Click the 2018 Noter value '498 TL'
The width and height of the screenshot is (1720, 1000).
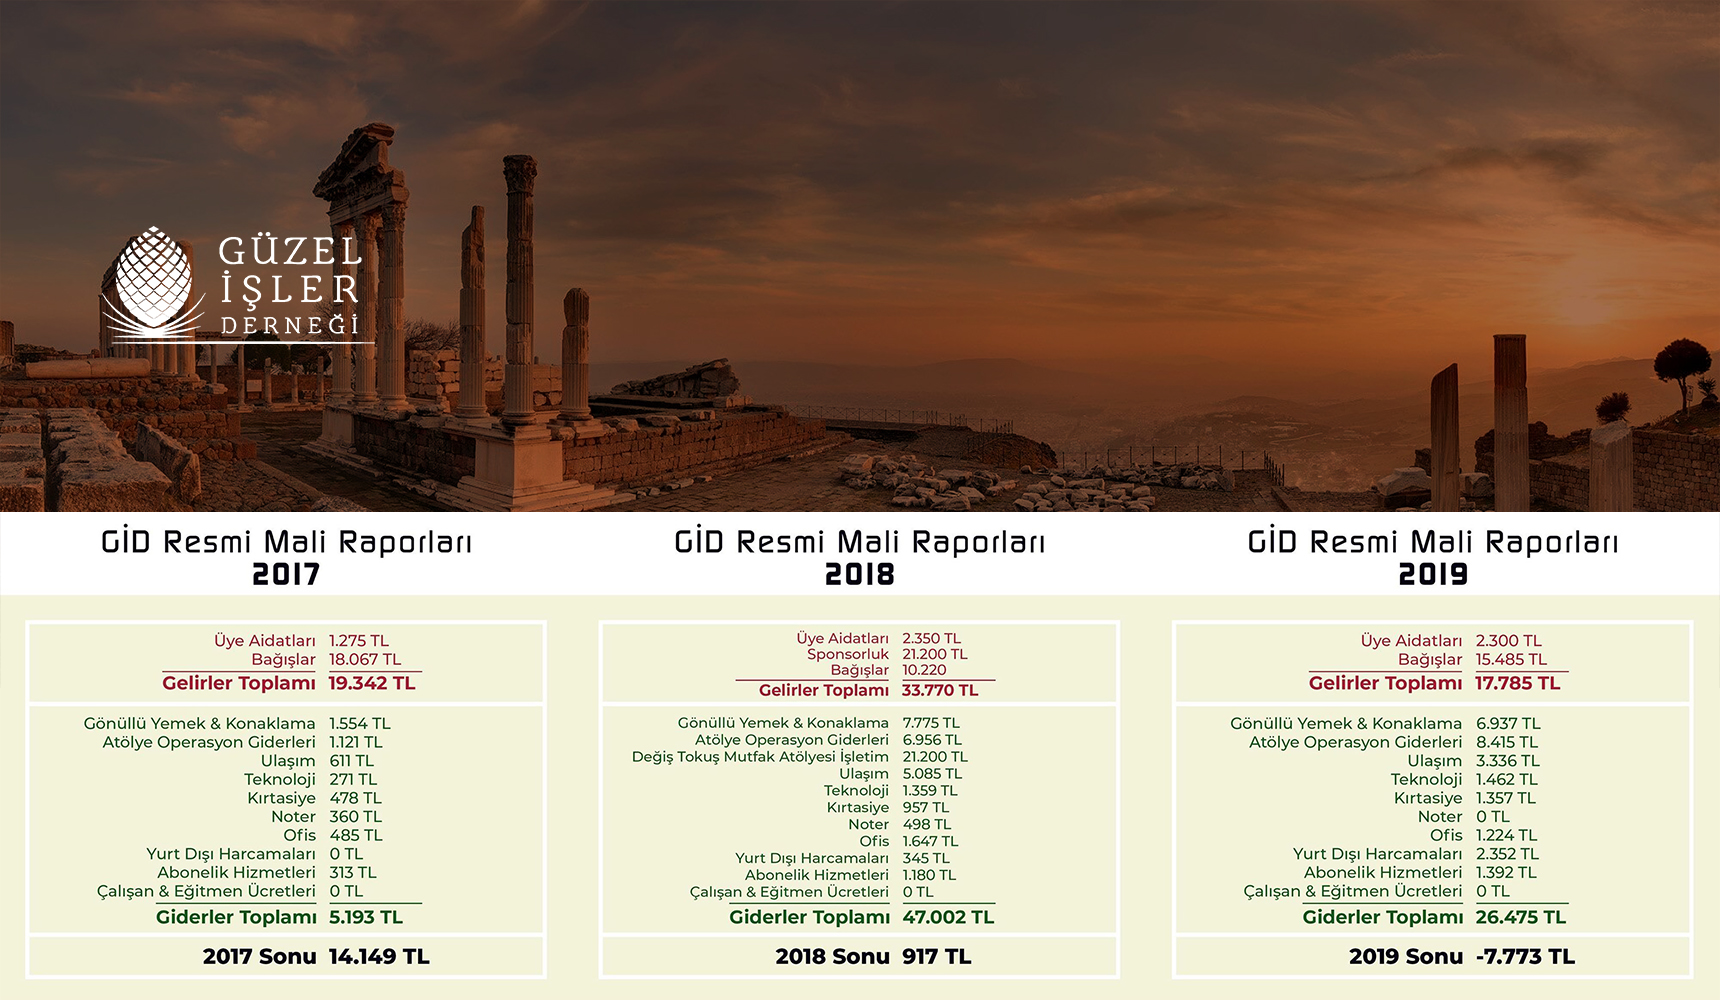click(927, 825)
